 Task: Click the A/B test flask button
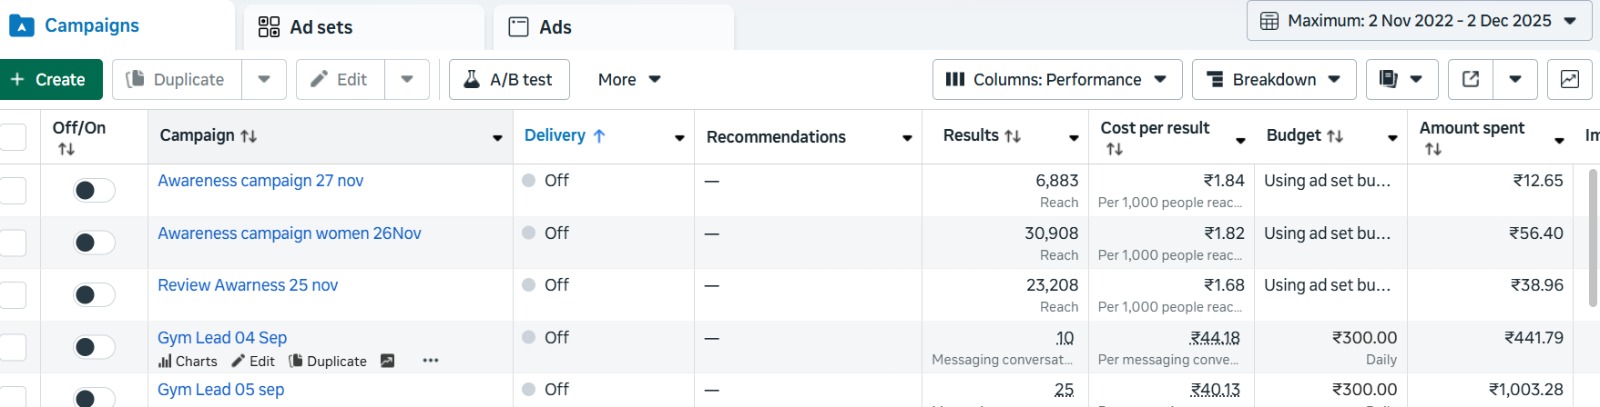pyautogui.click(x=509, y=80)
